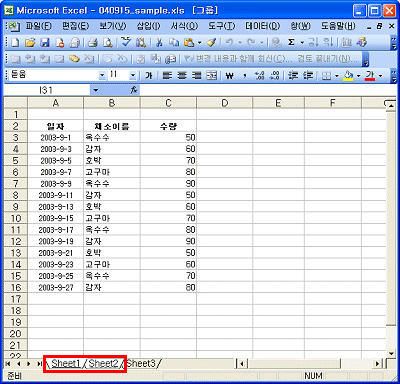Viewport: 400px width, 384px height.
Task: Click the Name Box showing I31
Action: (47, 90)
